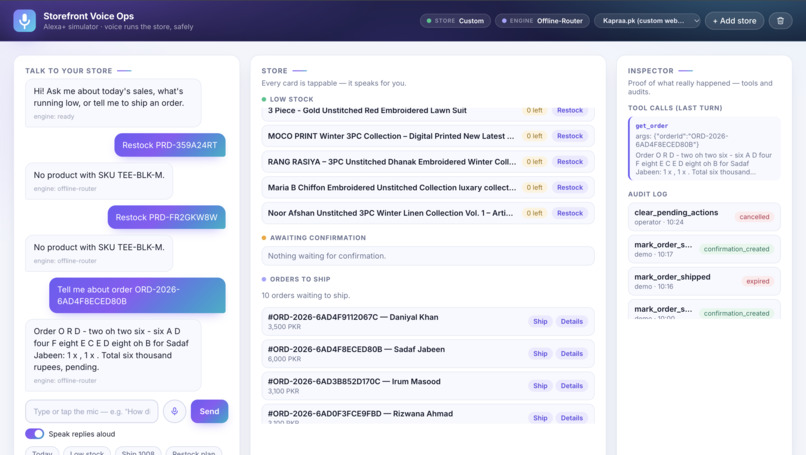This screenshot has width=806, height=455.
Task: Click the trash icon in the header
Action: [x=780, y=21]
